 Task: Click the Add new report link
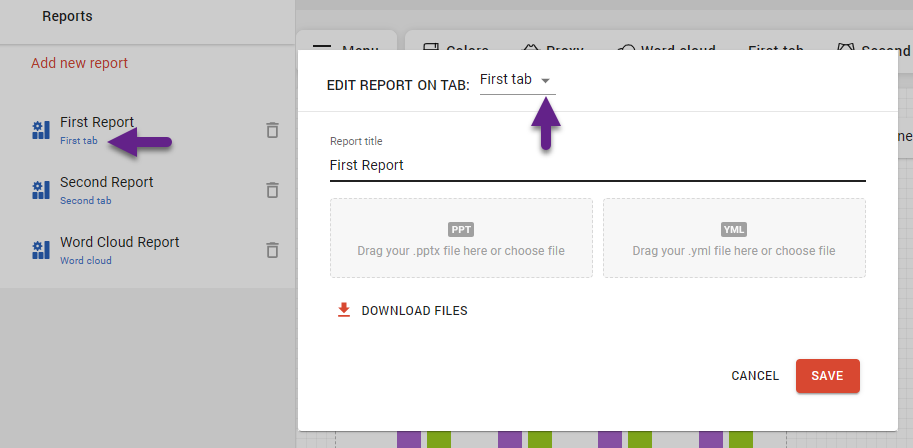tap(79, 63)
